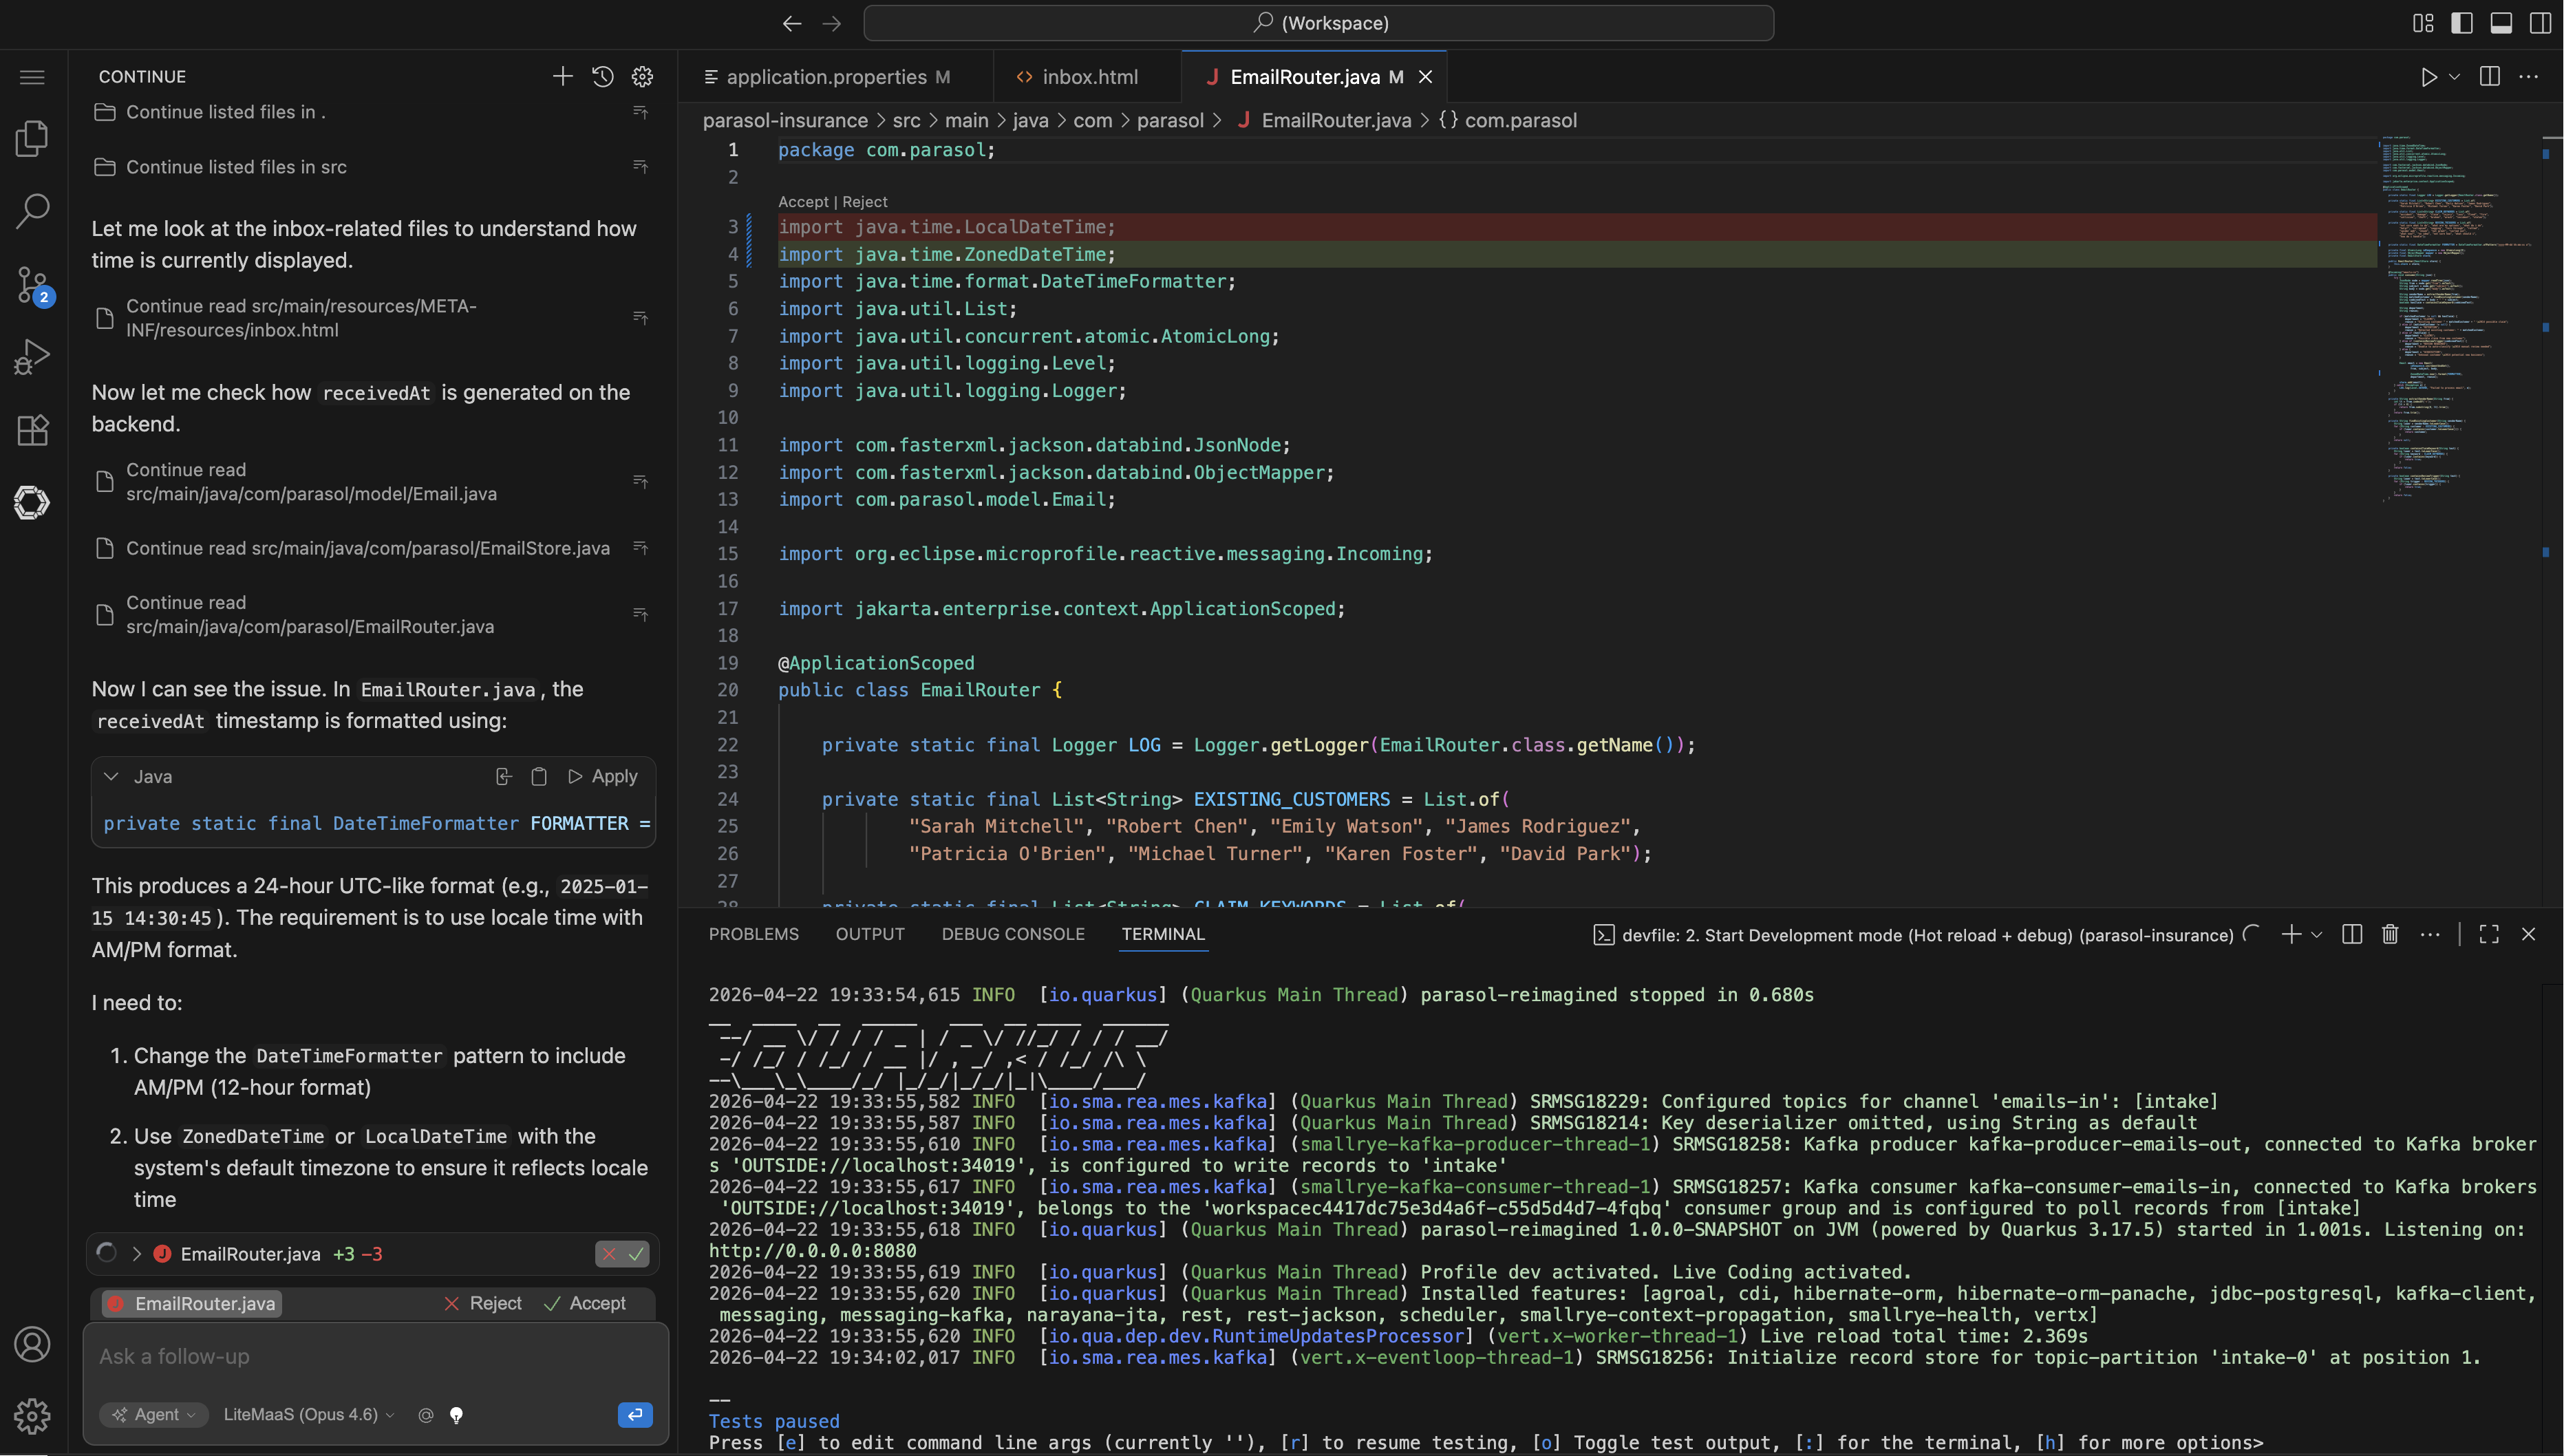Open Run and Debug view
Image resolution: width=2564 pixels, height=1456 pixels.
[32, 357]
